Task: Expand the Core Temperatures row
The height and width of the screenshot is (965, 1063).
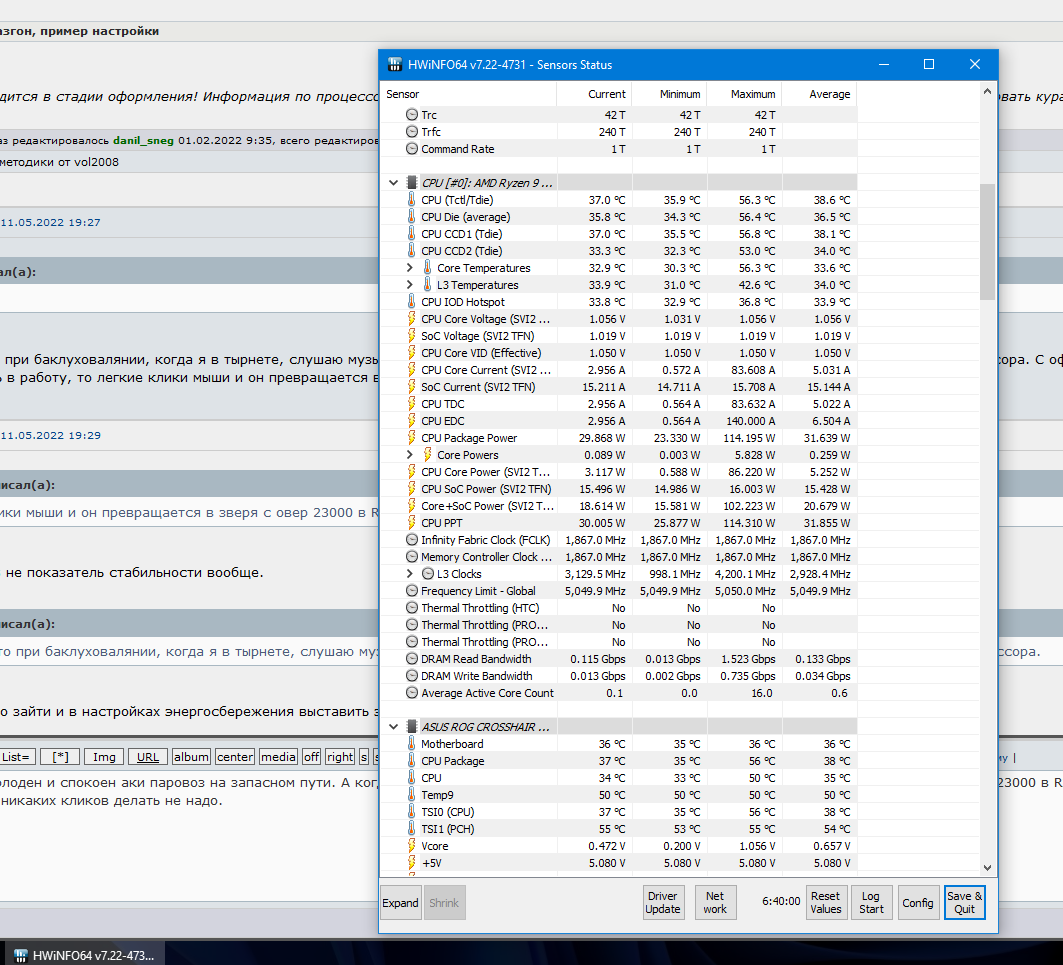Action: [x=409, y=268]
